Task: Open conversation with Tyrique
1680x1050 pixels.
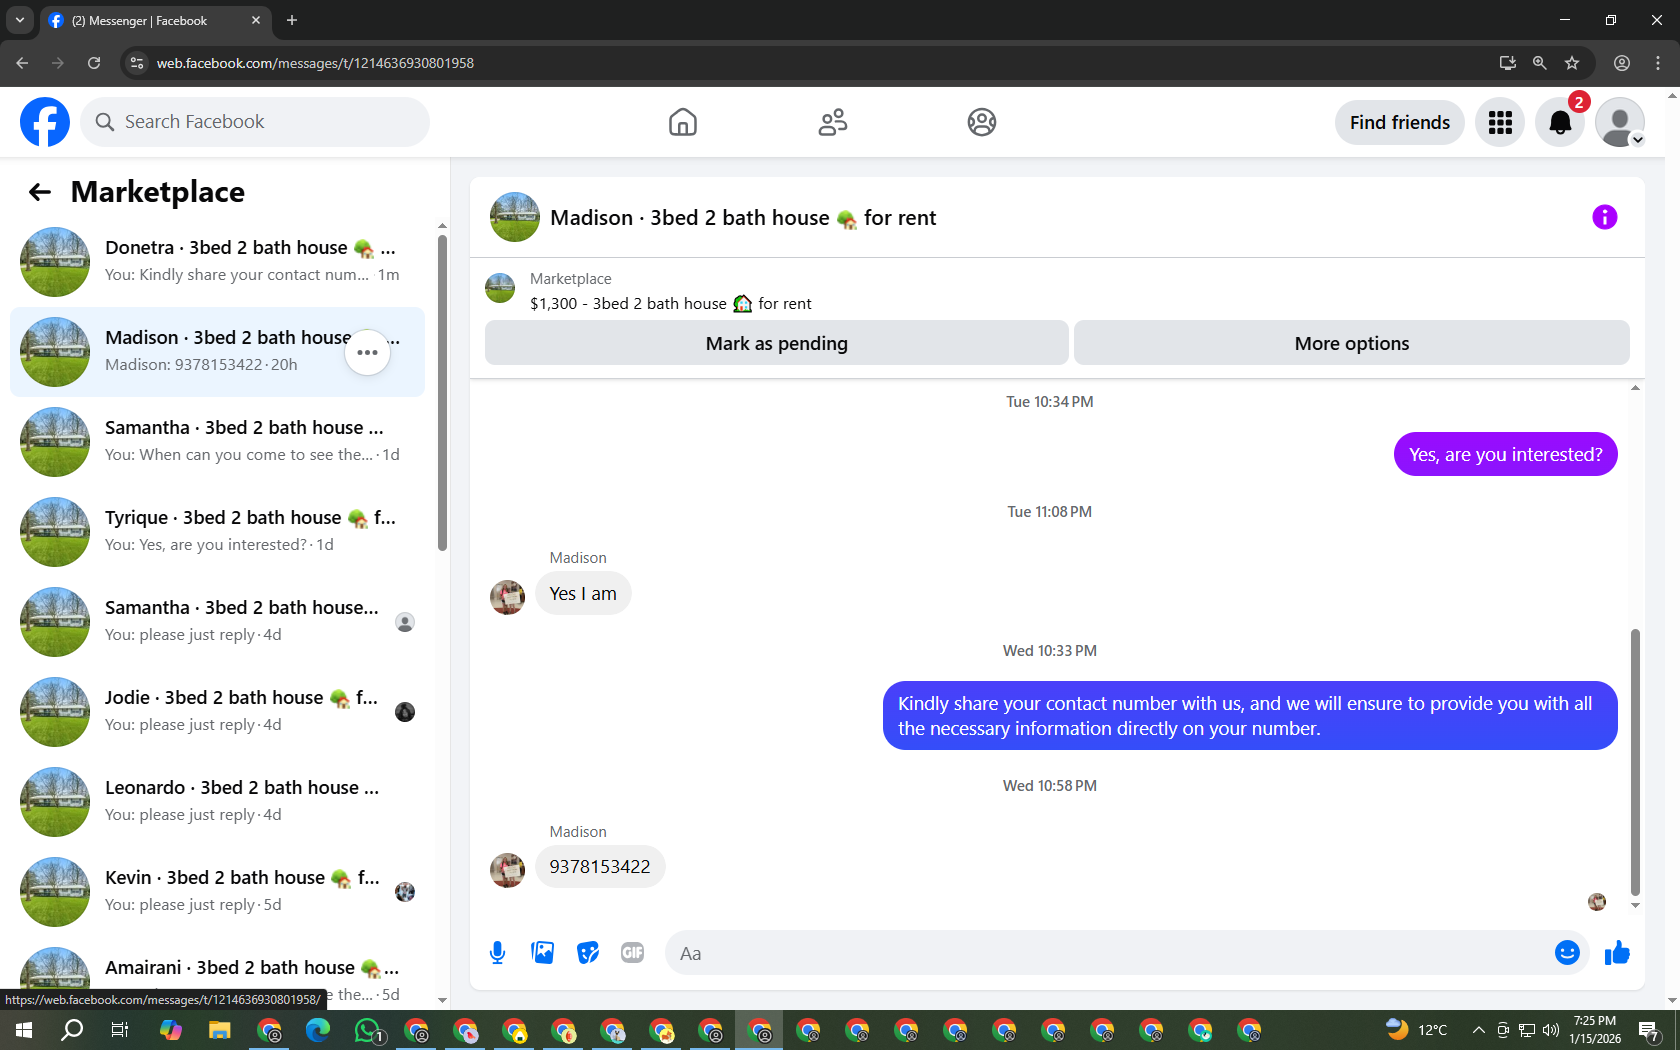Action: pos(217,532)
